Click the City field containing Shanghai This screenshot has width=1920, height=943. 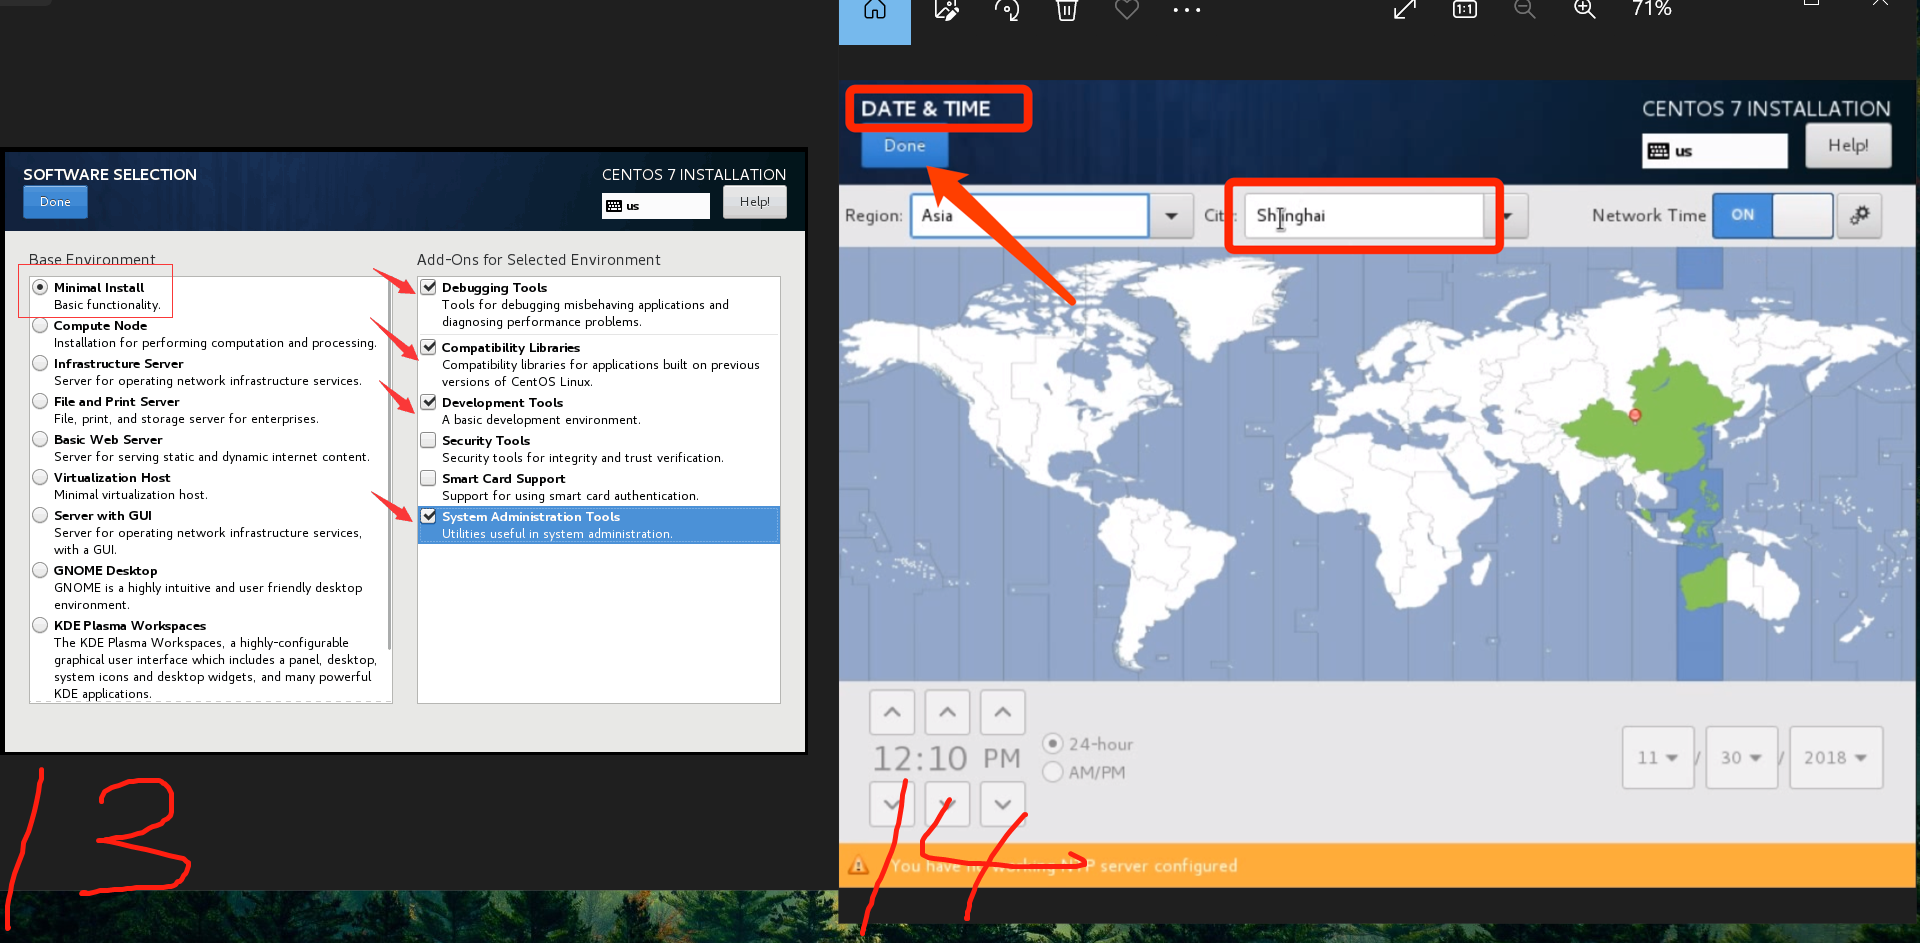(1364, 215)
